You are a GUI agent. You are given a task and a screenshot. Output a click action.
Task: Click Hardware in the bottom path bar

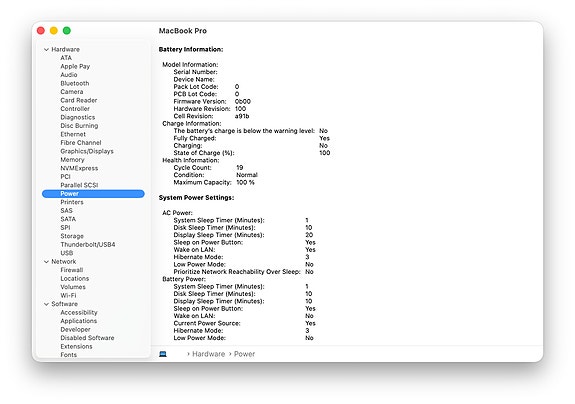point(208,354)
